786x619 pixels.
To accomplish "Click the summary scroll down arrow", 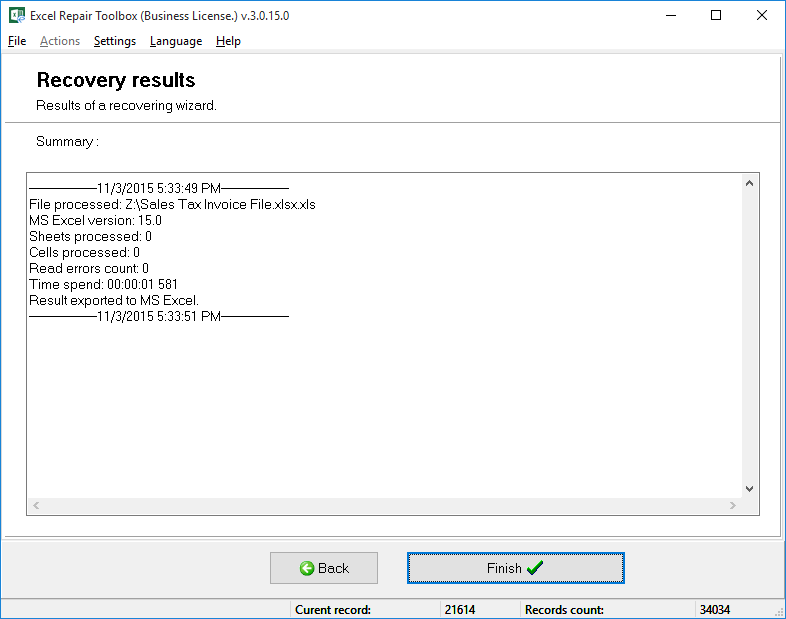I will click(749, 489).
